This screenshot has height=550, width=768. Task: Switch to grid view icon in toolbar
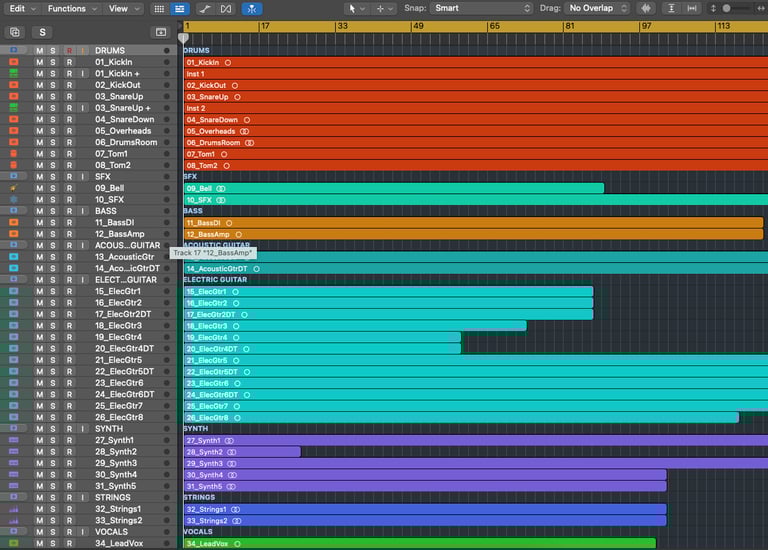pyautogui.click(x=159, y=9)
